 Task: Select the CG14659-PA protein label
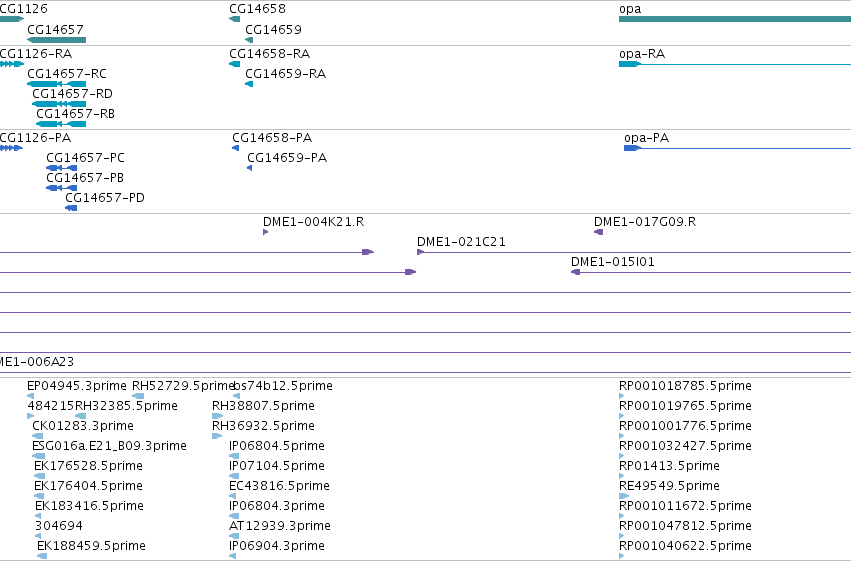287,158
